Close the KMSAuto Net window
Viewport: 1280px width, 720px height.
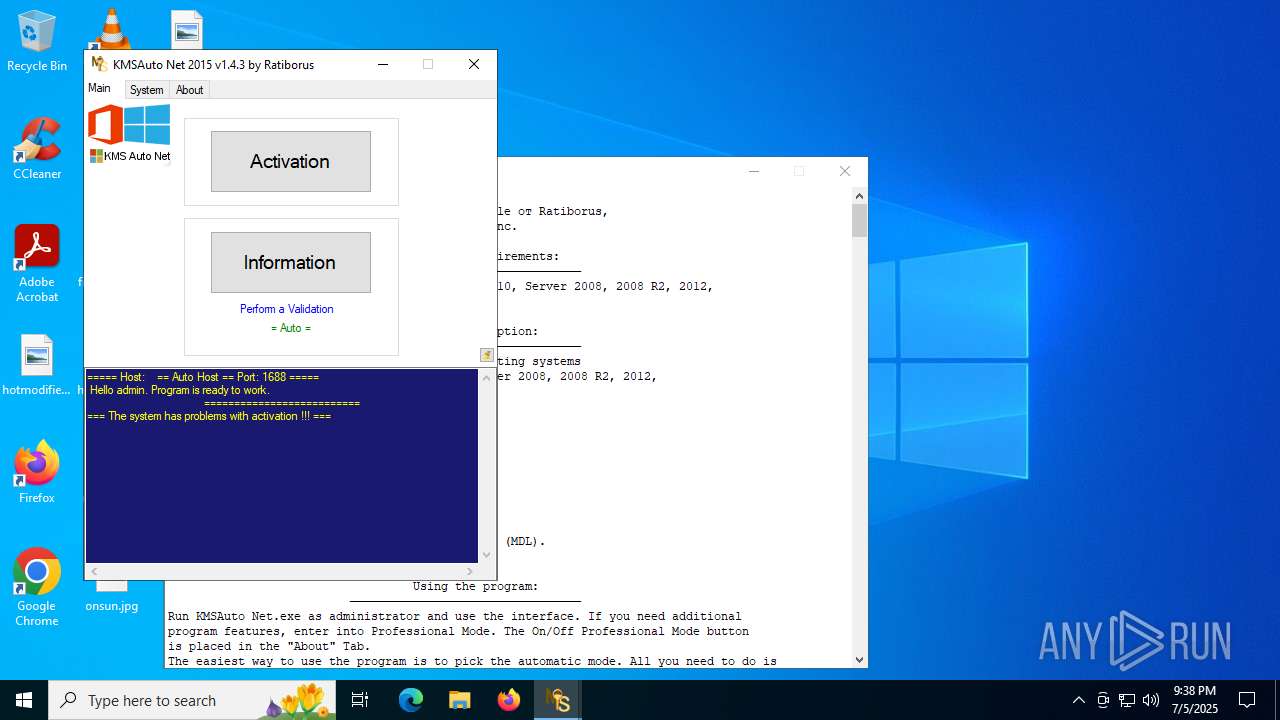click(474, 64)
